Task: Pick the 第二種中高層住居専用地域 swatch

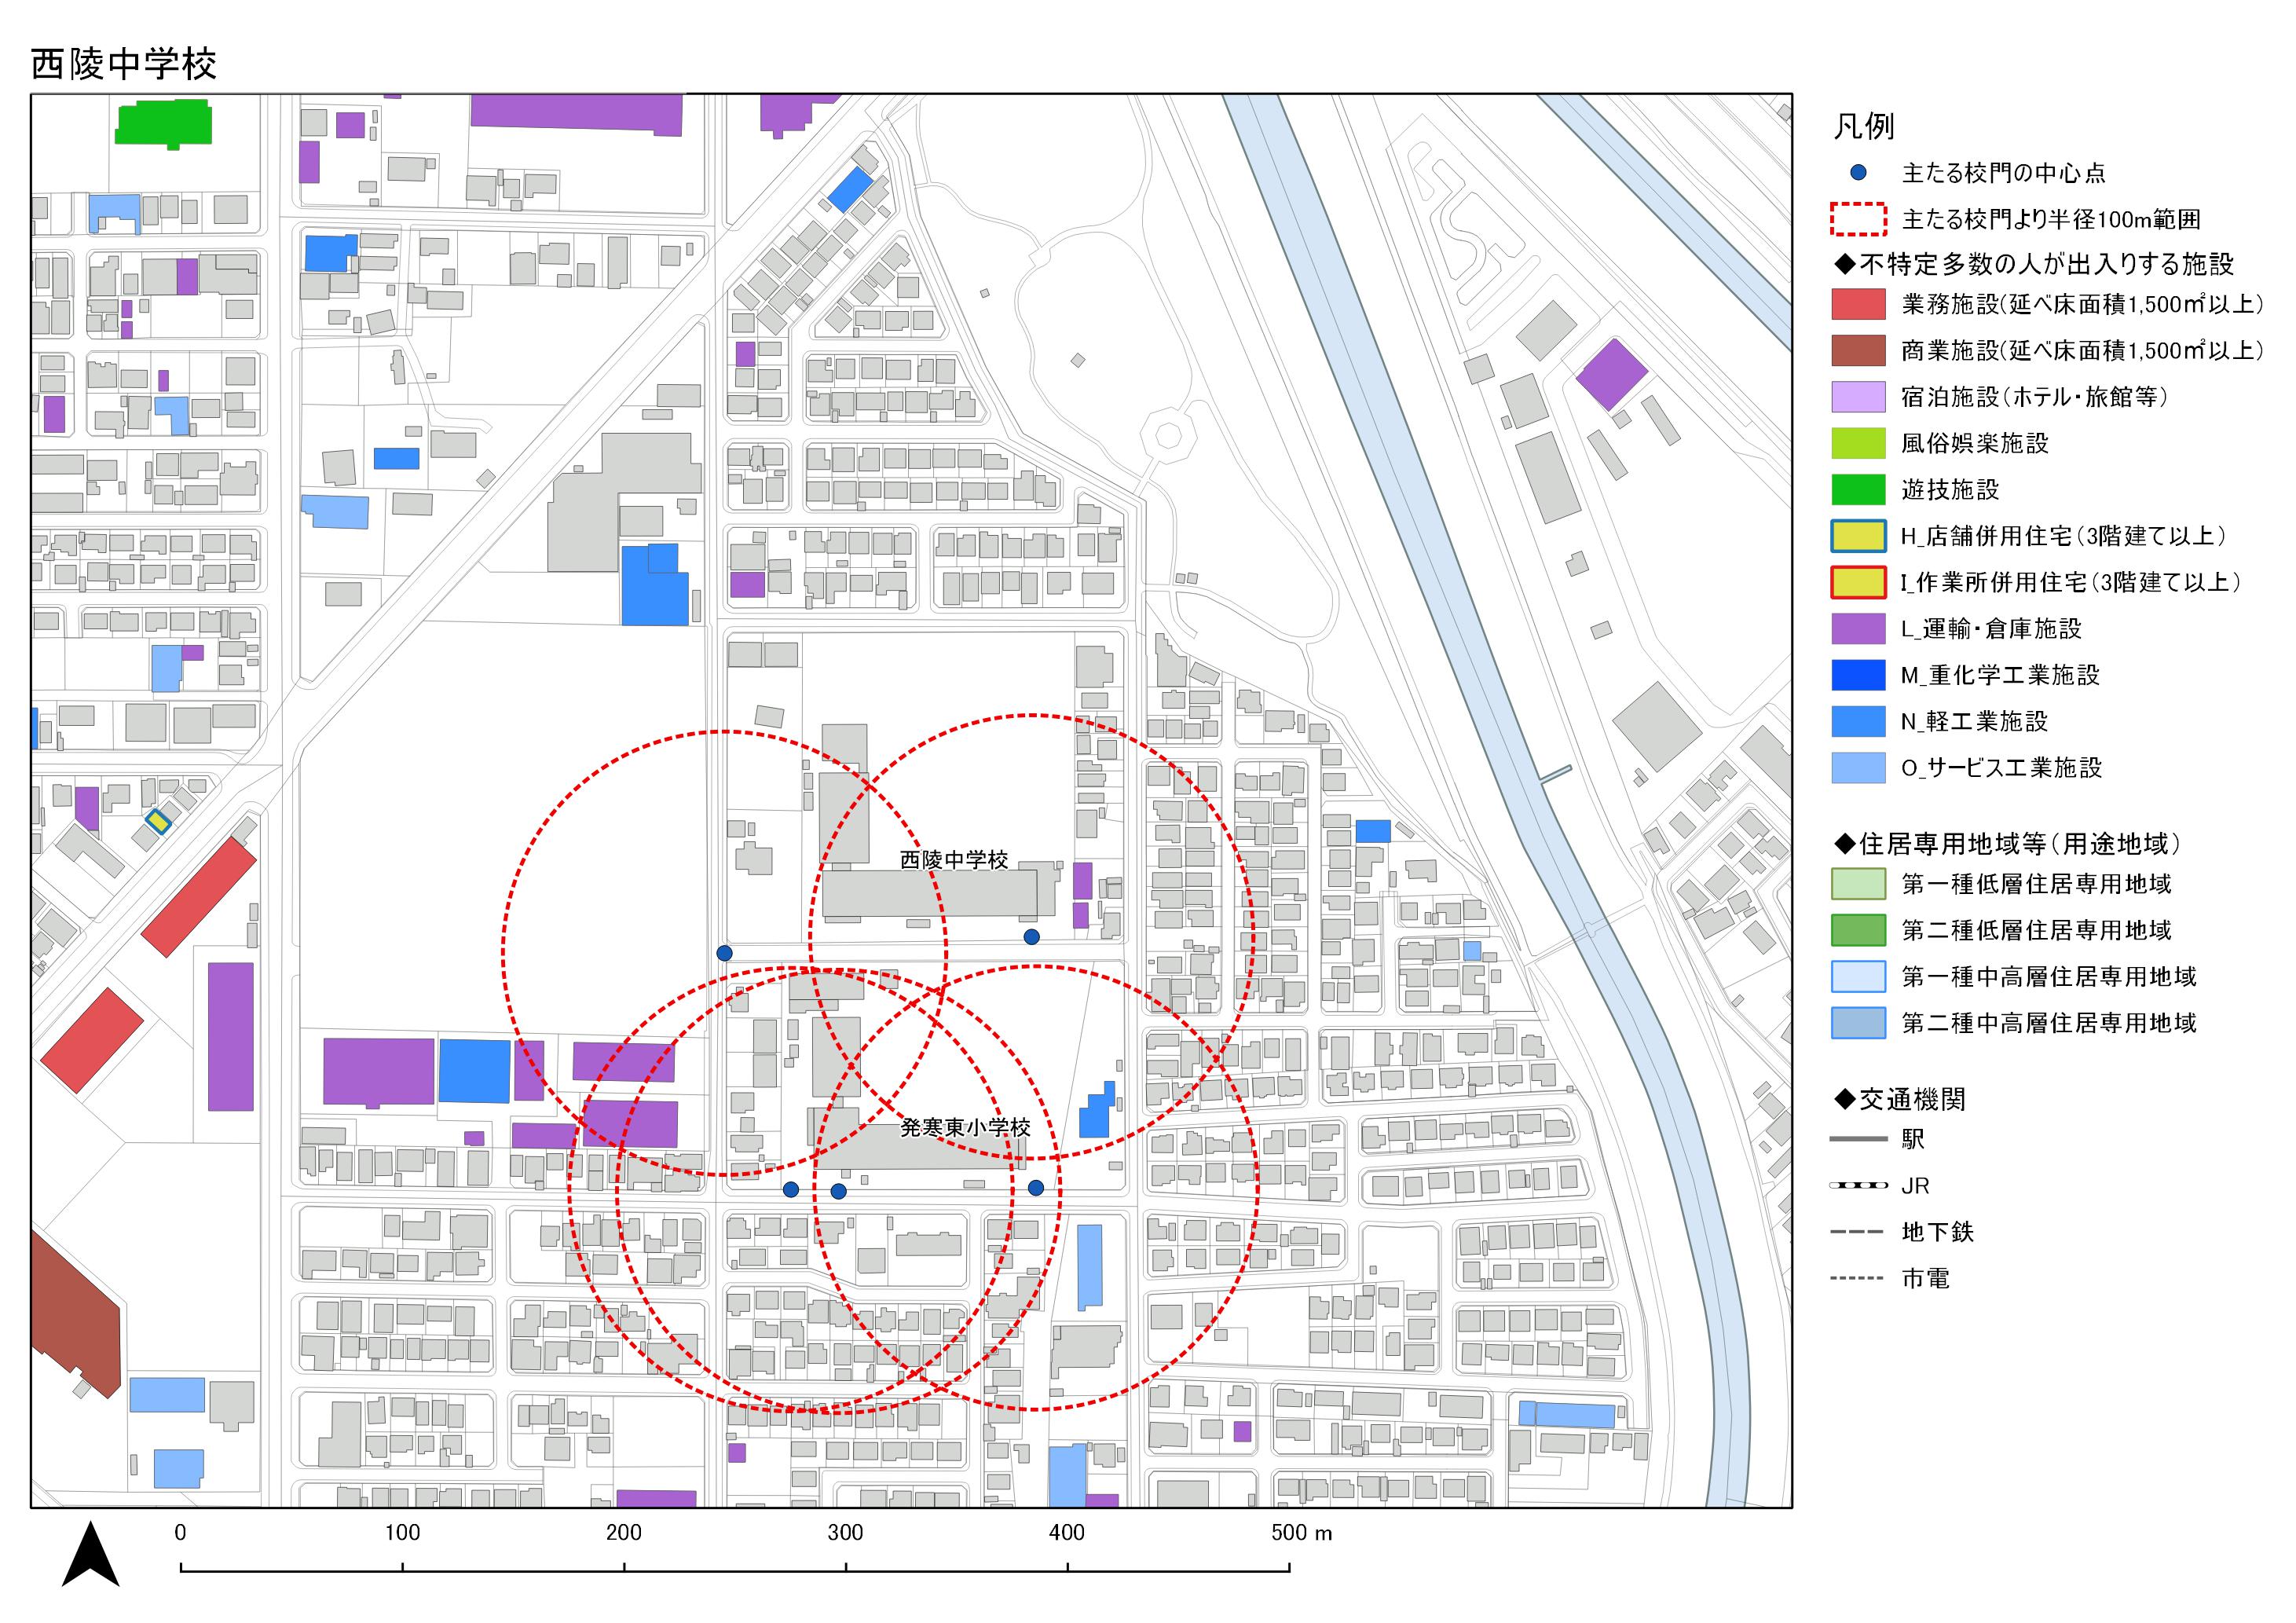Action: [1858, 1023]
